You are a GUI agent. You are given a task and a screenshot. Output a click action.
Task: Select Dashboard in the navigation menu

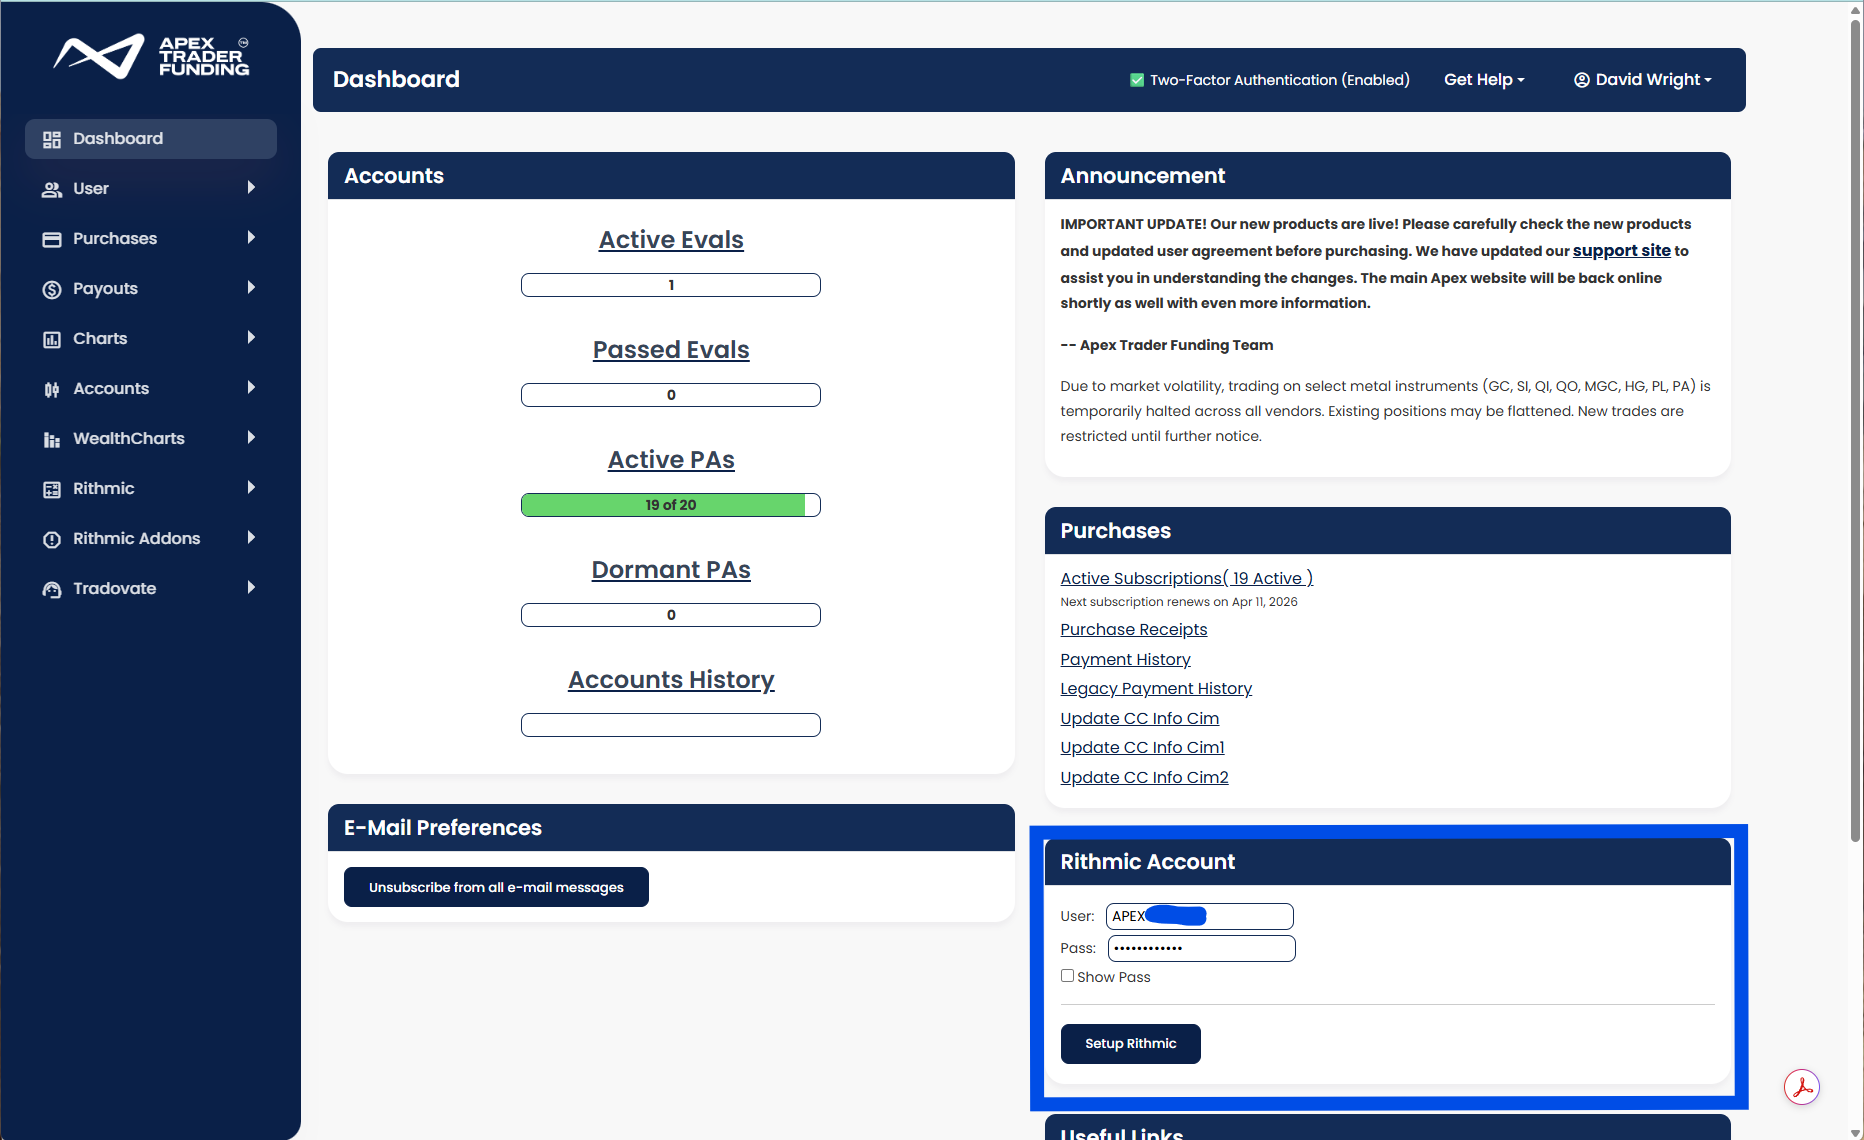(x=118, y=138)
